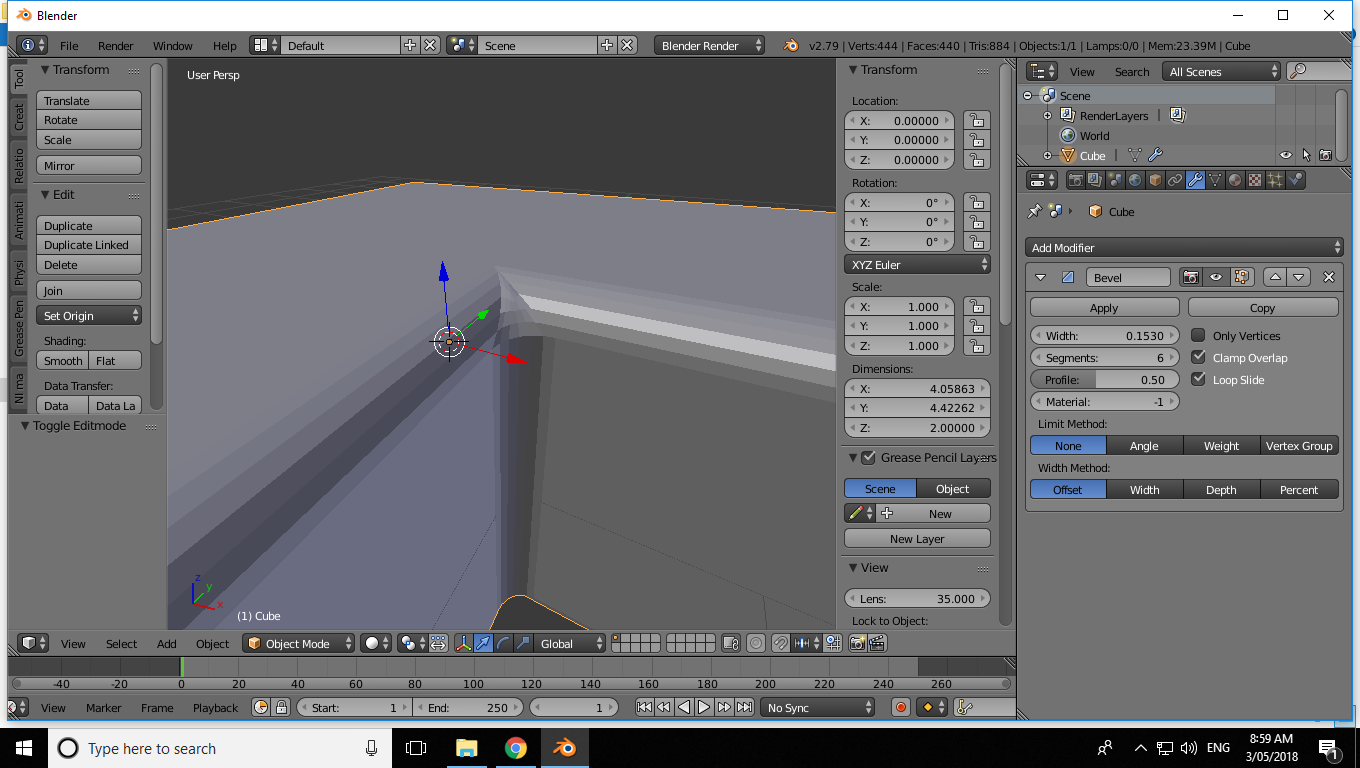1360x768 pixels.
Task: Open the Render menu in the top bar
Action: tap(115, 45)
